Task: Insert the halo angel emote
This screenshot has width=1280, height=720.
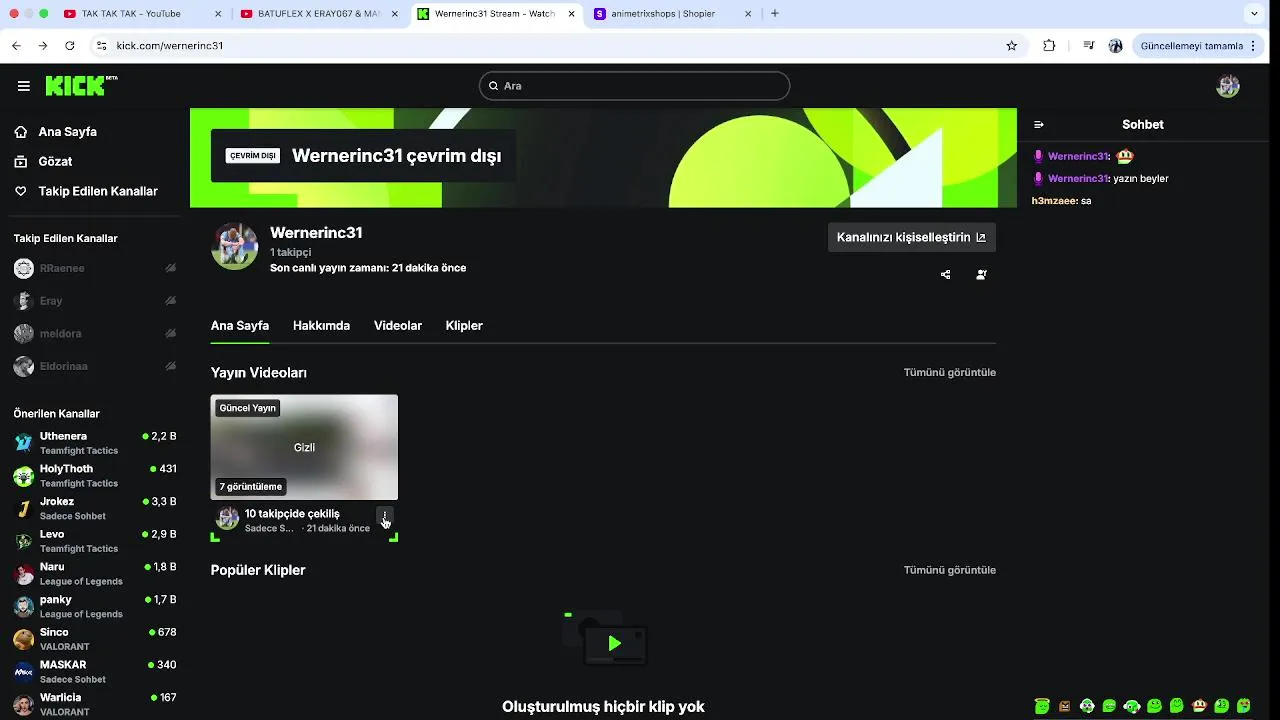Action: [x=1042, y=706]
